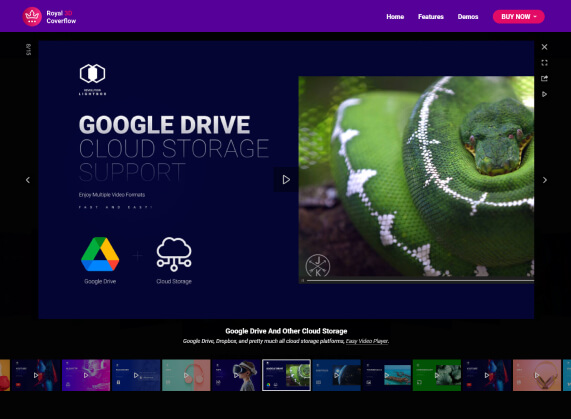Select the purple-magenta thumbnail

[86, 375]
